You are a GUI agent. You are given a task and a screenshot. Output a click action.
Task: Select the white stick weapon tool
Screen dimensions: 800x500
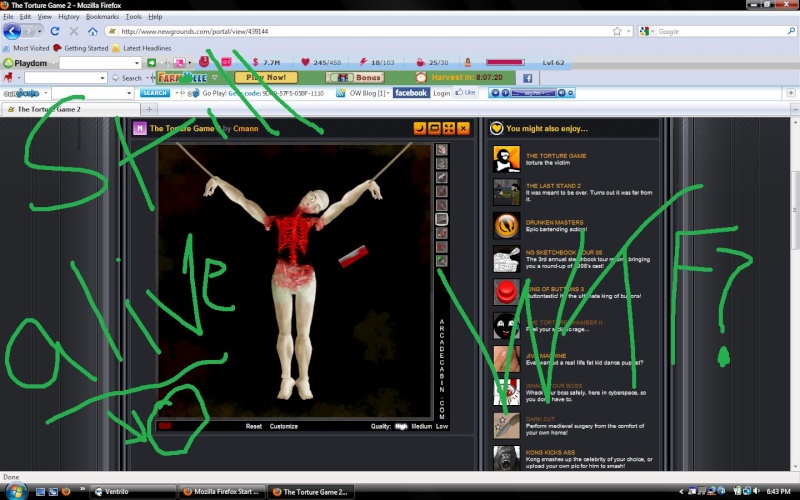click(441, 177)
